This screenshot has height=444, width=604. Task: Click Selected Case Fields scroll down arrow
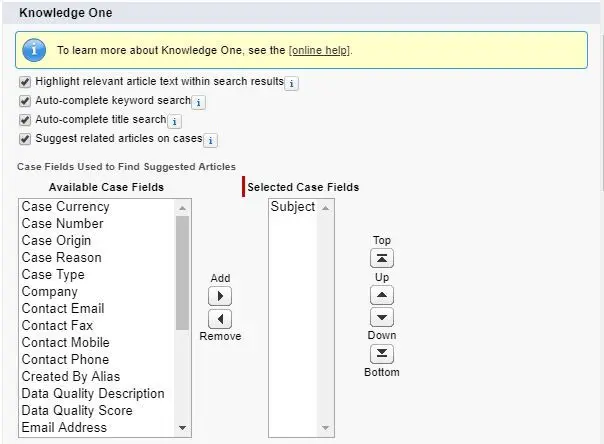pos(325,428)
